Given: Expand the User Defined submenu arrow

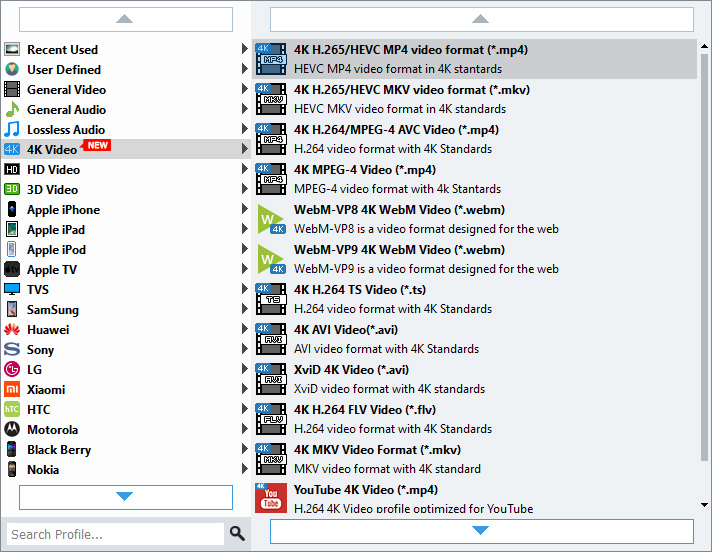Looking at the screenshot, I should pyautogui.click(x=244, y=69).
